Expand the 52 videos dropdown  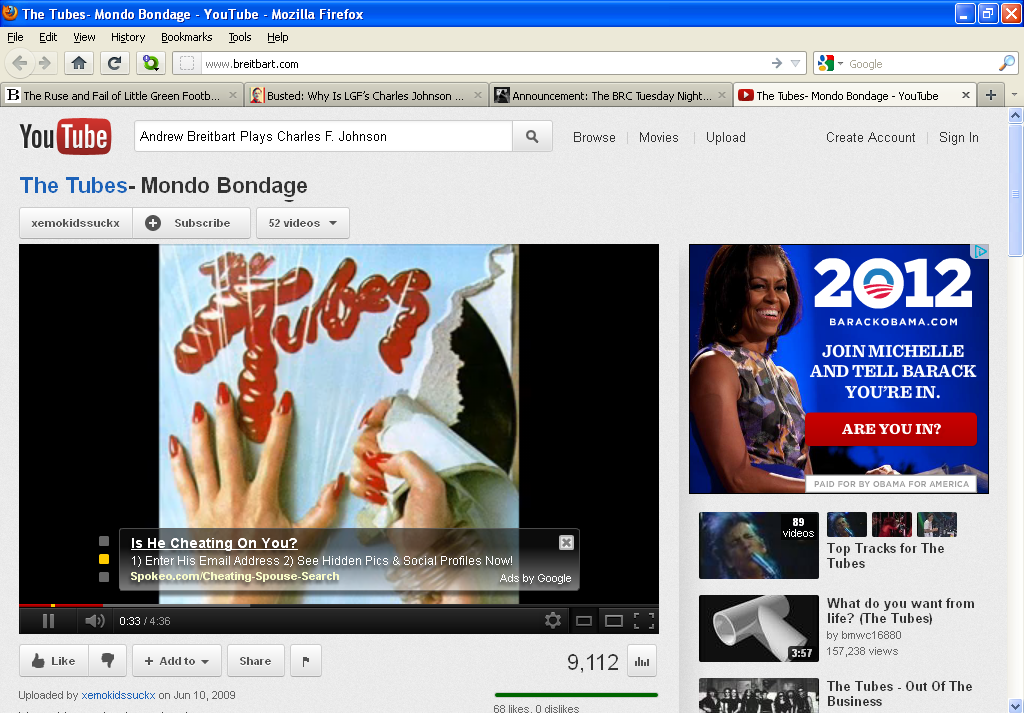click(x=302, y=223)
